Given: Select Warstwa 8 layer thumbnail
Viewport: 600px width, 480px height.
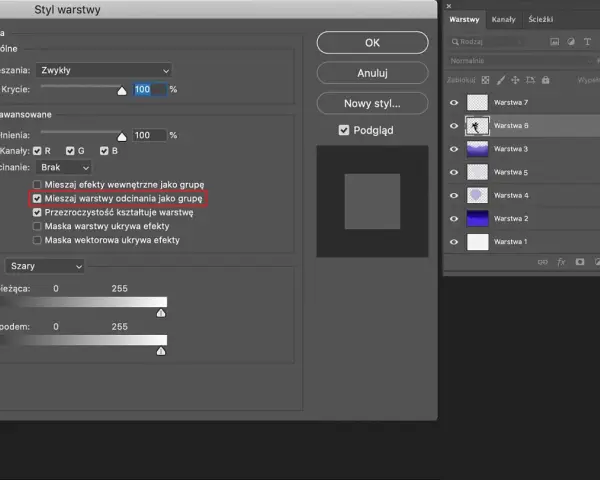Looking at the screenshot, I should click(x=478, y=126).
